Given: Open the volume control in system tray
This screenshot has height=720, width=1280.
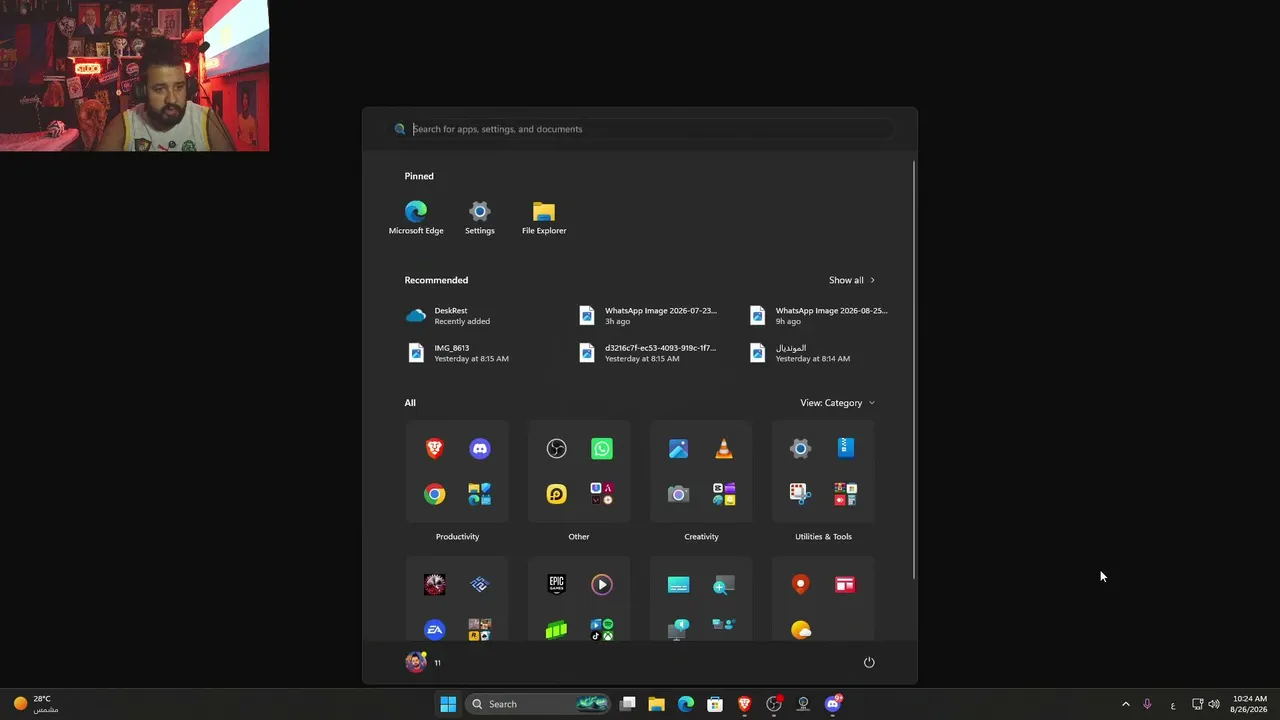Looking at the screenshot, I should [1214, 704].
